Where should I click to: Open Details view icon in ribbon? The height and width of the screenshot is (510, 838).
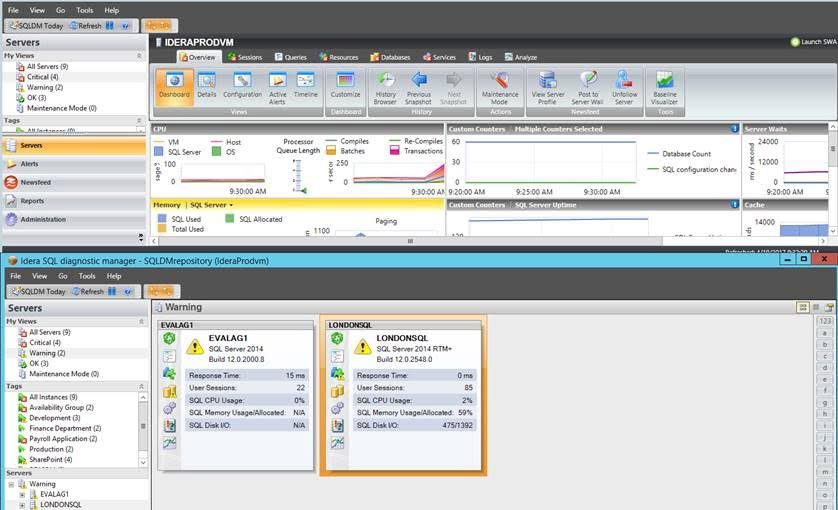pos(206,86)
